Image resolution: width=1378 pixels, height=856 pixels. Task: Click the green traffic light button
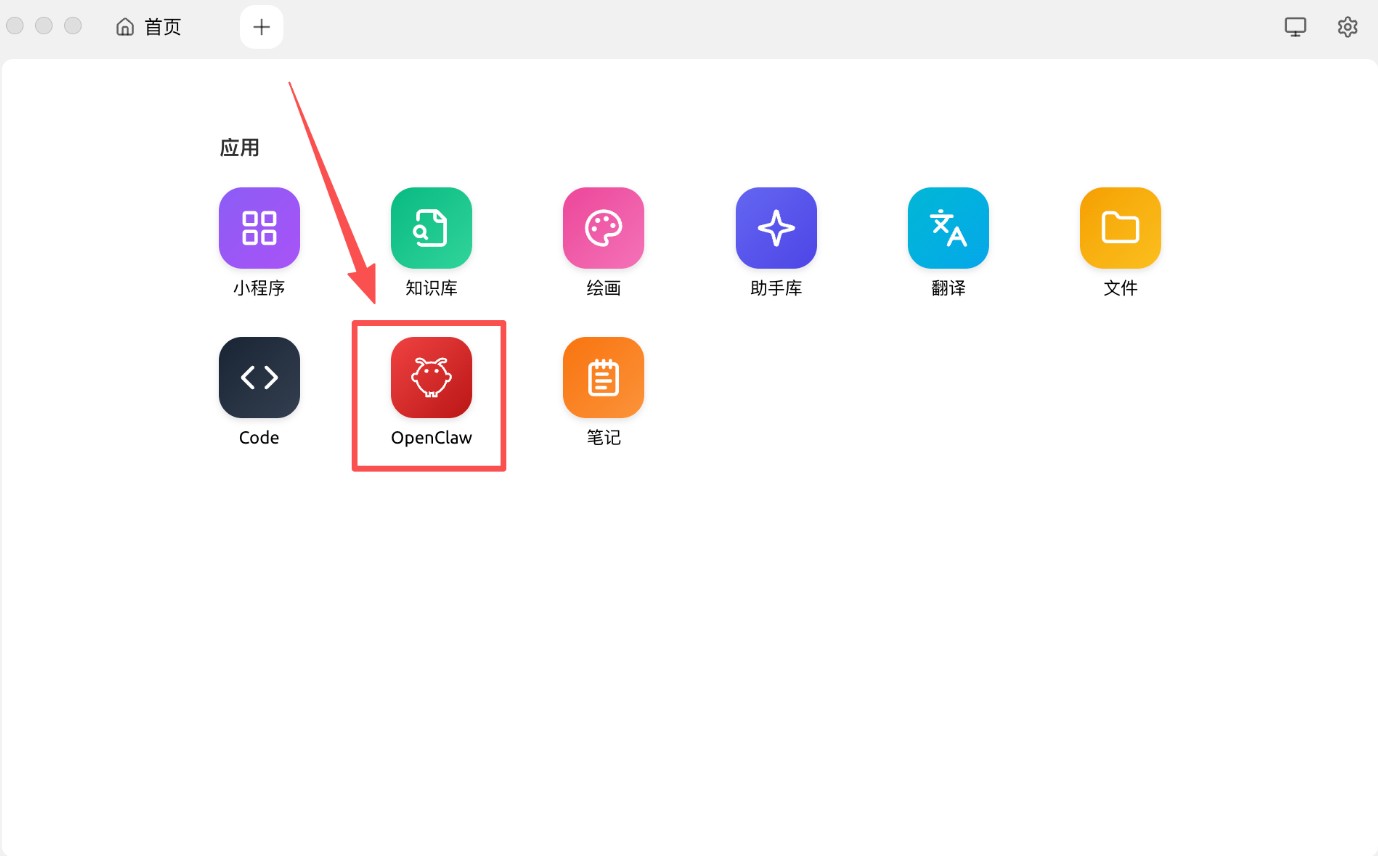pos(72,25)
